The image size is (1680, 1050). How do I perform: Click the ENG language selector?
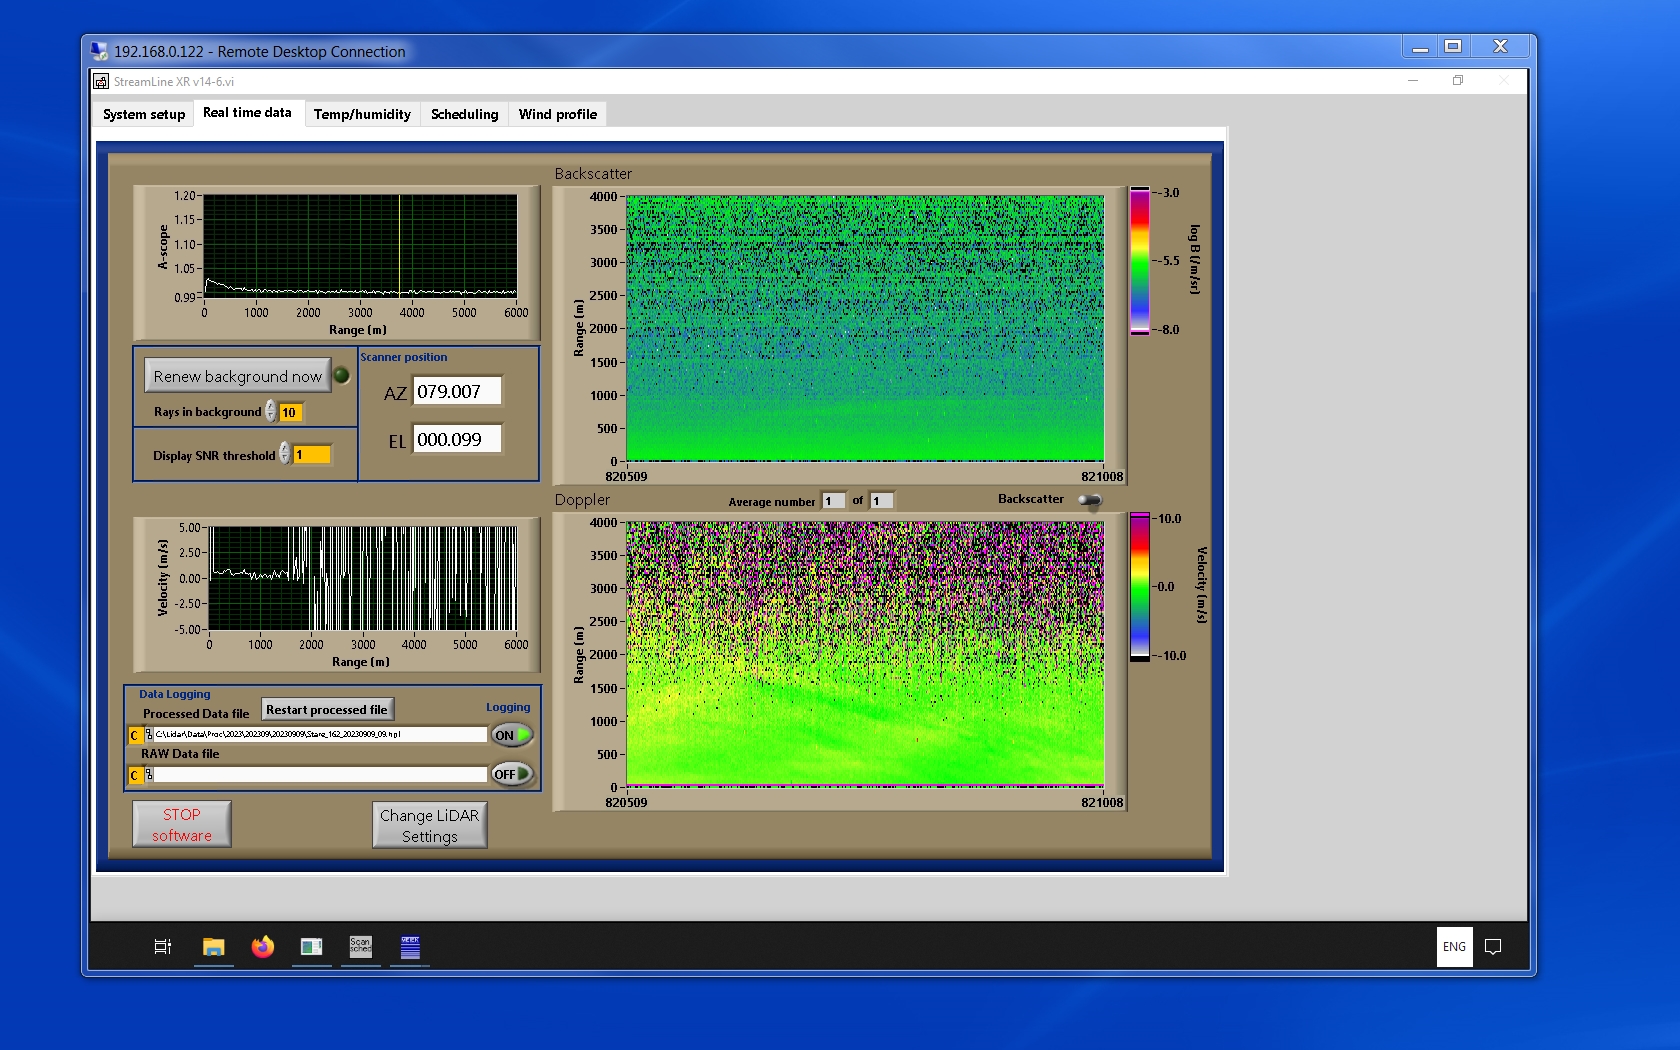pos(1454,946)
